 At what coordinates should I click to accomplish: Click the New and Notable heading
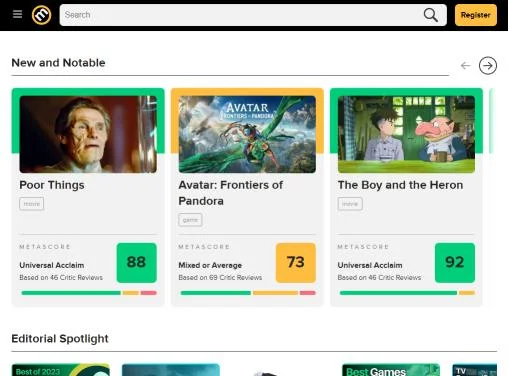58,63
